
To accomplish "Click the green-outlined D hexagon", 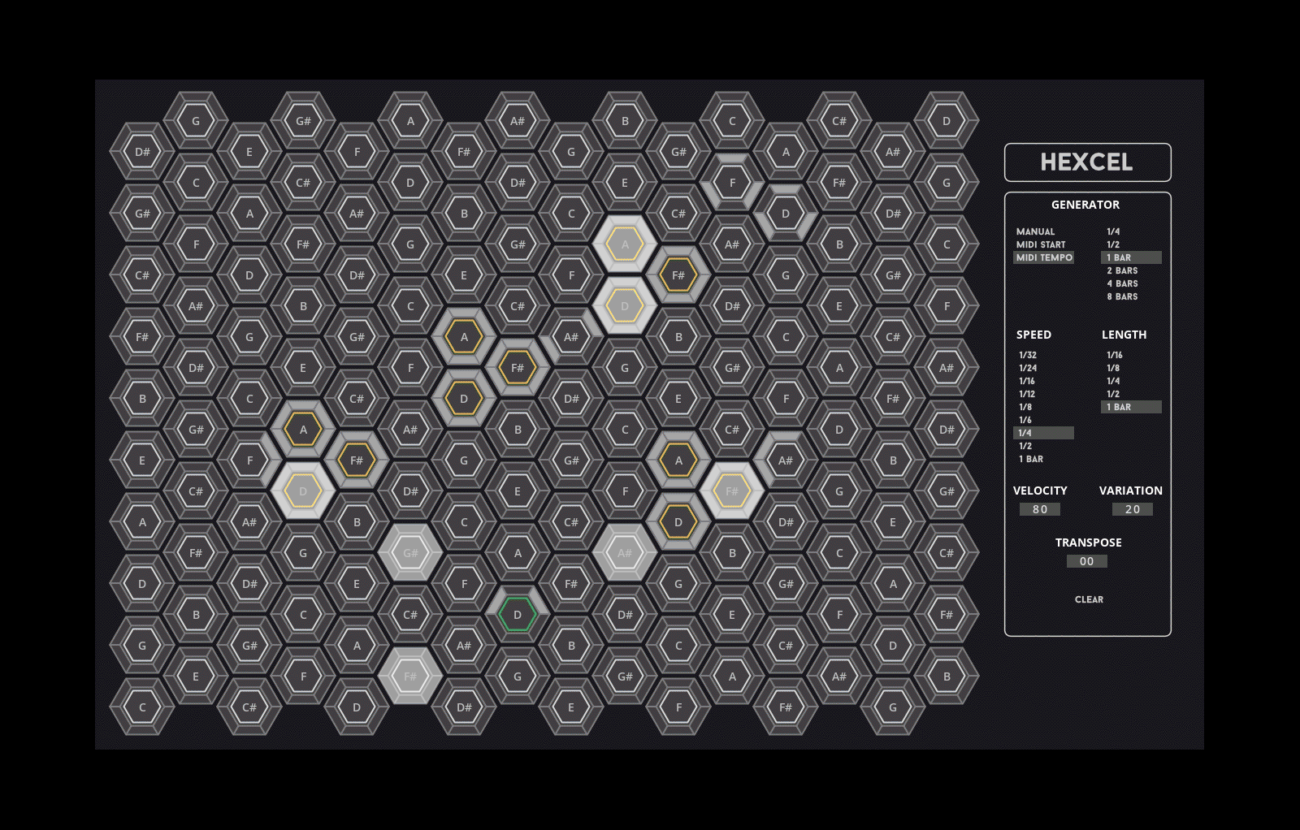I will [x=517, y=615].
